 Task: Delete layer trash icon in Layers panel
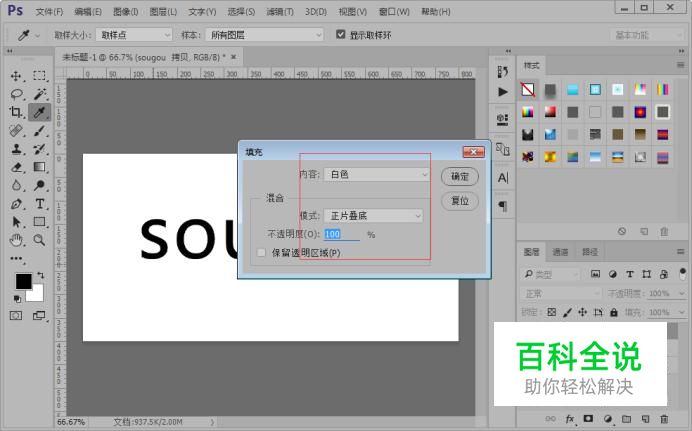tap(664, 419)
